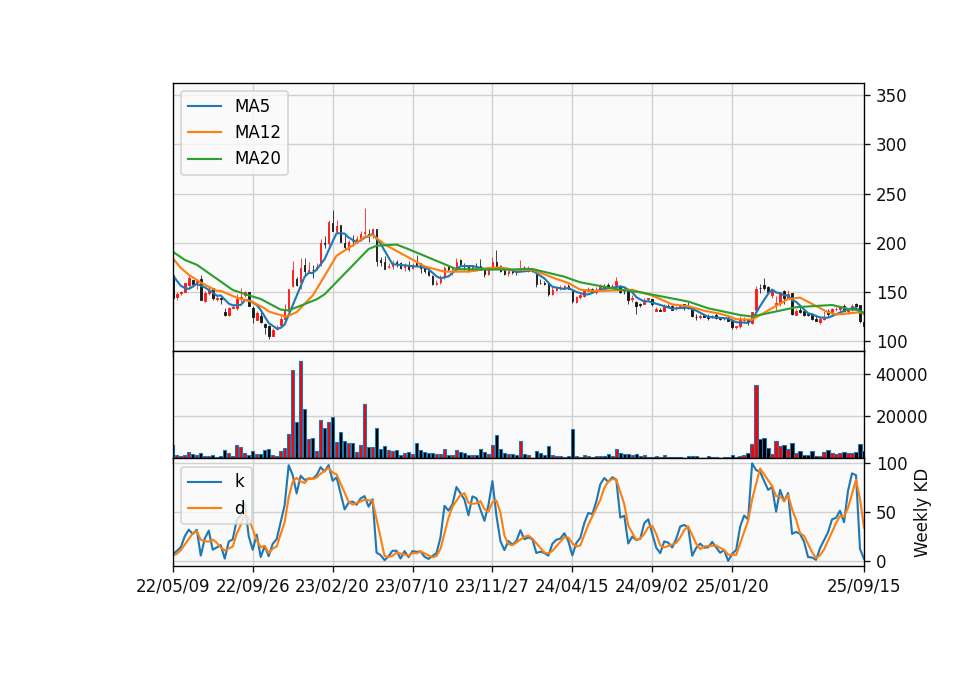Click the d legend entry
The height and width of the screenshot is (690, 960).
pos(239,508)
